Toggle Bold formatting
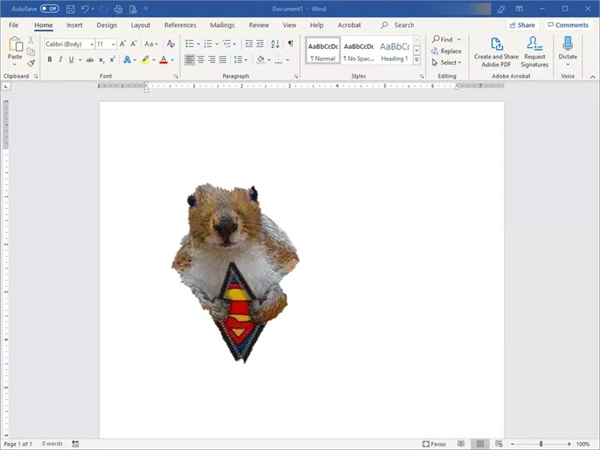The image size is (600, 450). [x=49, y=60]
